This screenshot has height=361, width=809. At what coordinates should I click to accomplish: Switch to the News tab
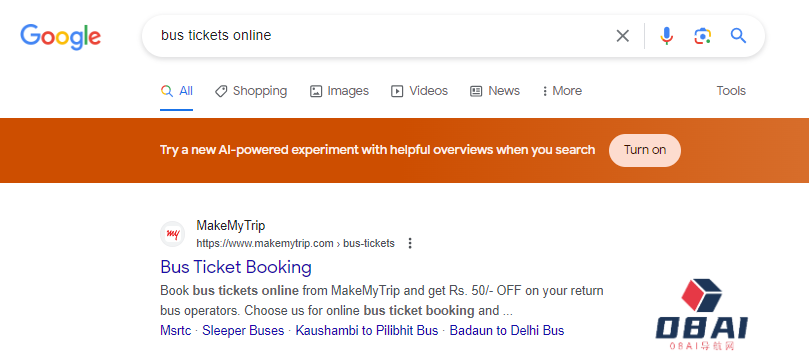point(494,91)
